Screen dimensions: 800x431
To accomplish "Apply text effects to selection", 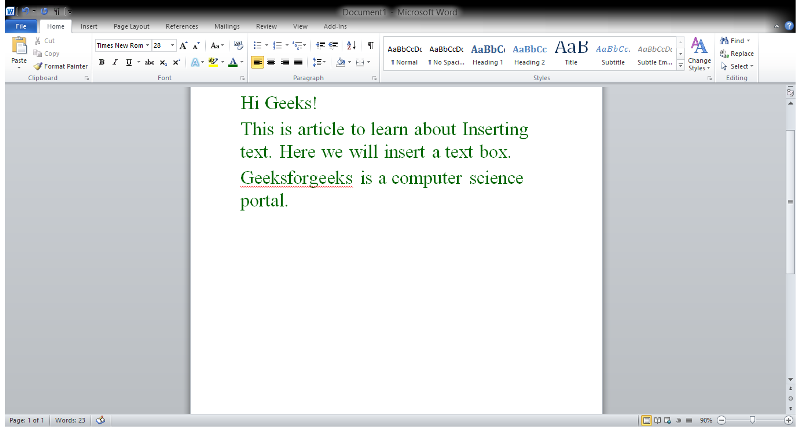I will tap(197, 62).
